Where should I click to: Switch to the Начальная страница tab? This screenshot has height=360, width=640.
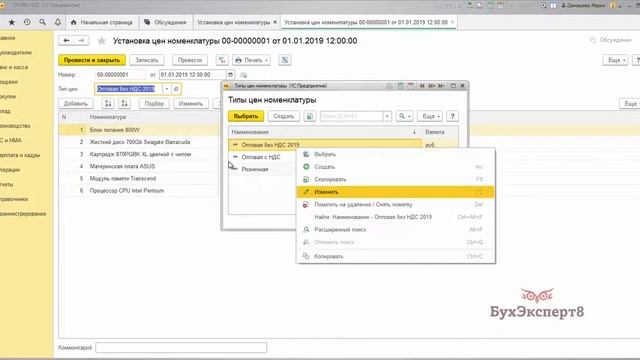point(102,22)
